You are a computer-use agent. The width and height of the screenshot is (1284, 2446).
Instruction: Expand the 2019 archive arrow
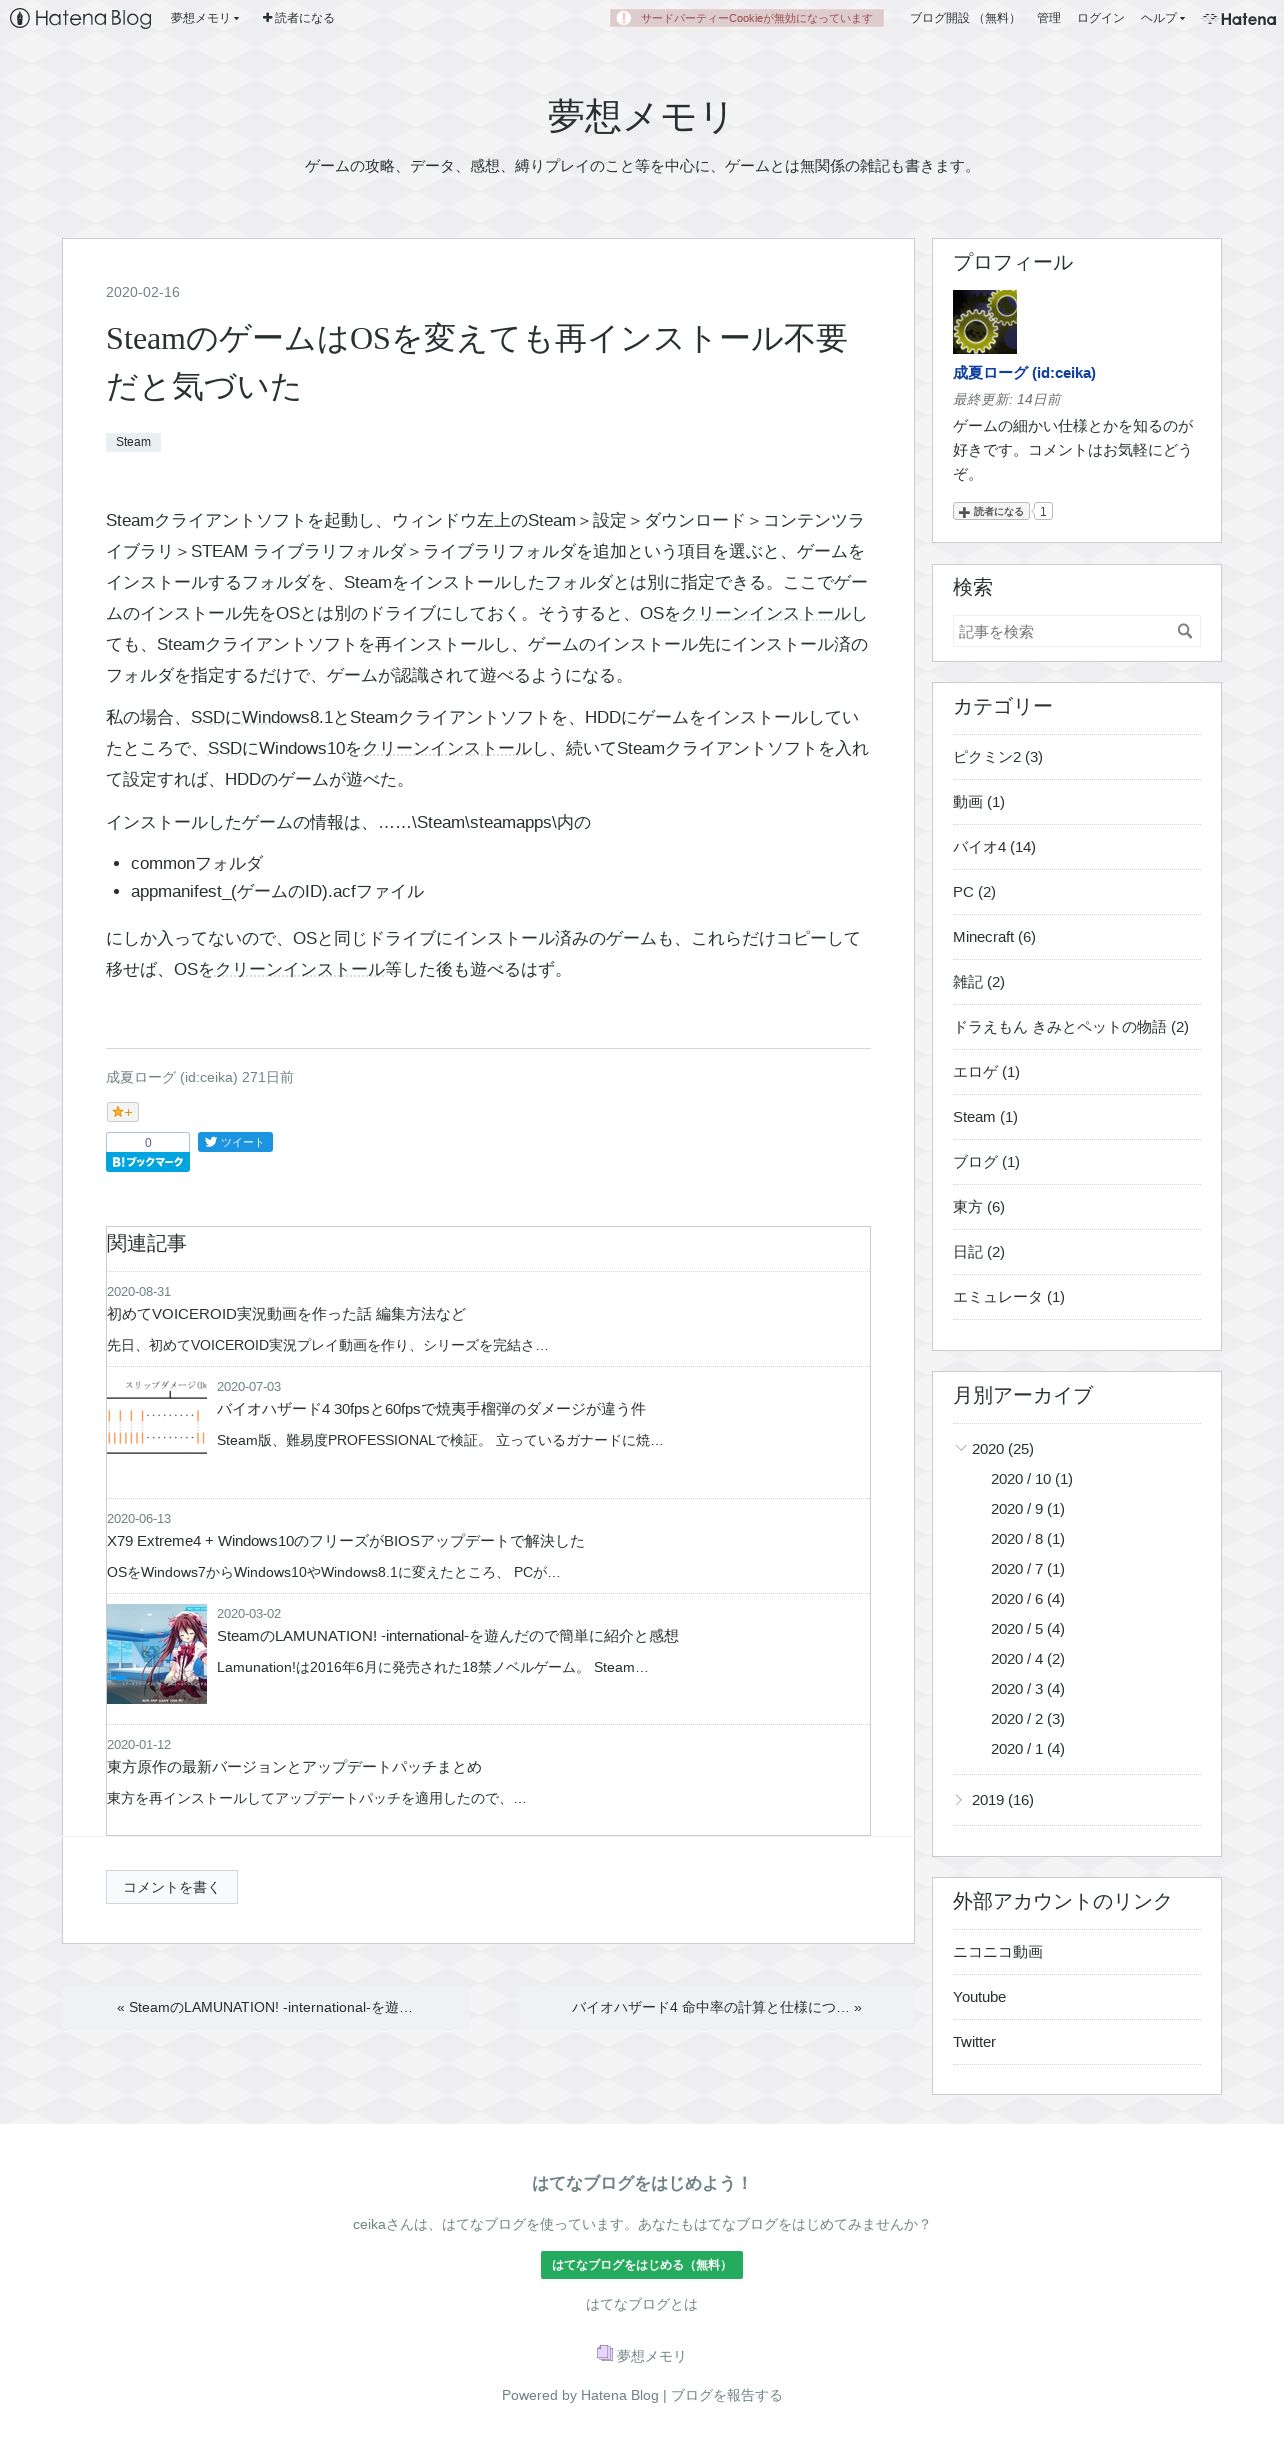960,1800
